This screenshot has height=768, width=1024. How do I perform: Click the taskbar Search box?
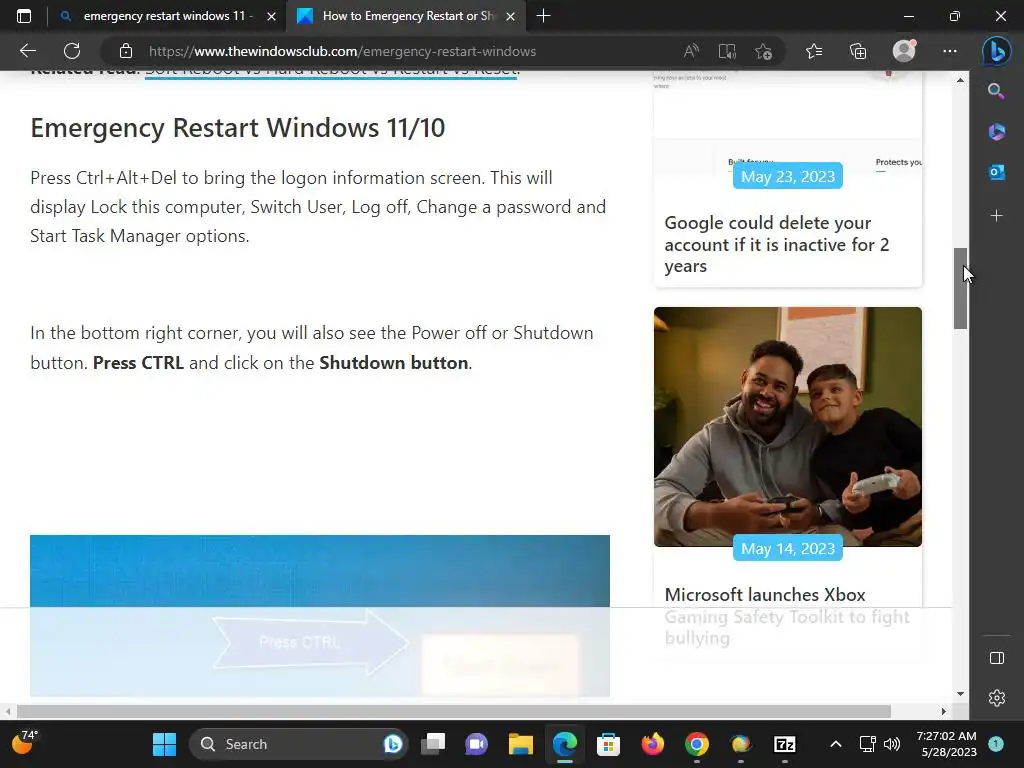(298, 744)
